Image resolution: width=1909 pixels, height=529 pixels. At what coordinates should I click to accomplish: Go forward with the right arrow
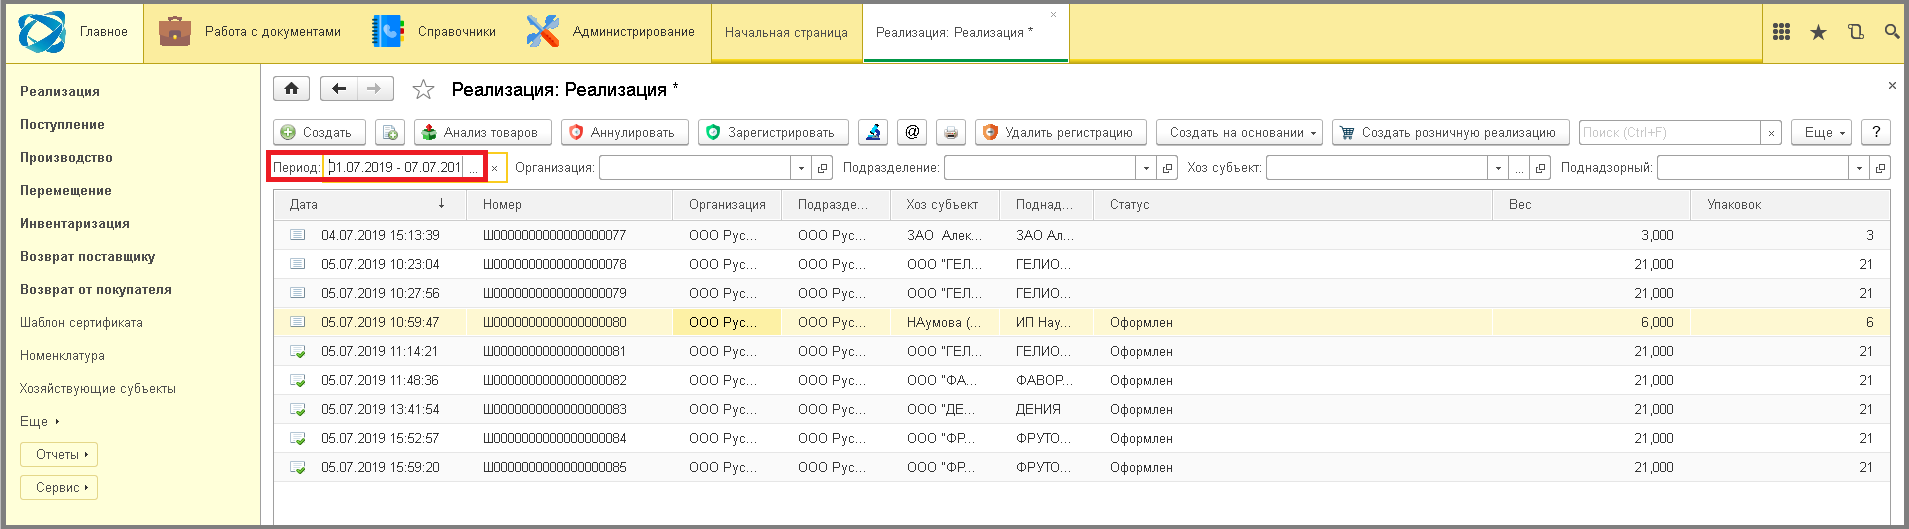tap(374, 89)
